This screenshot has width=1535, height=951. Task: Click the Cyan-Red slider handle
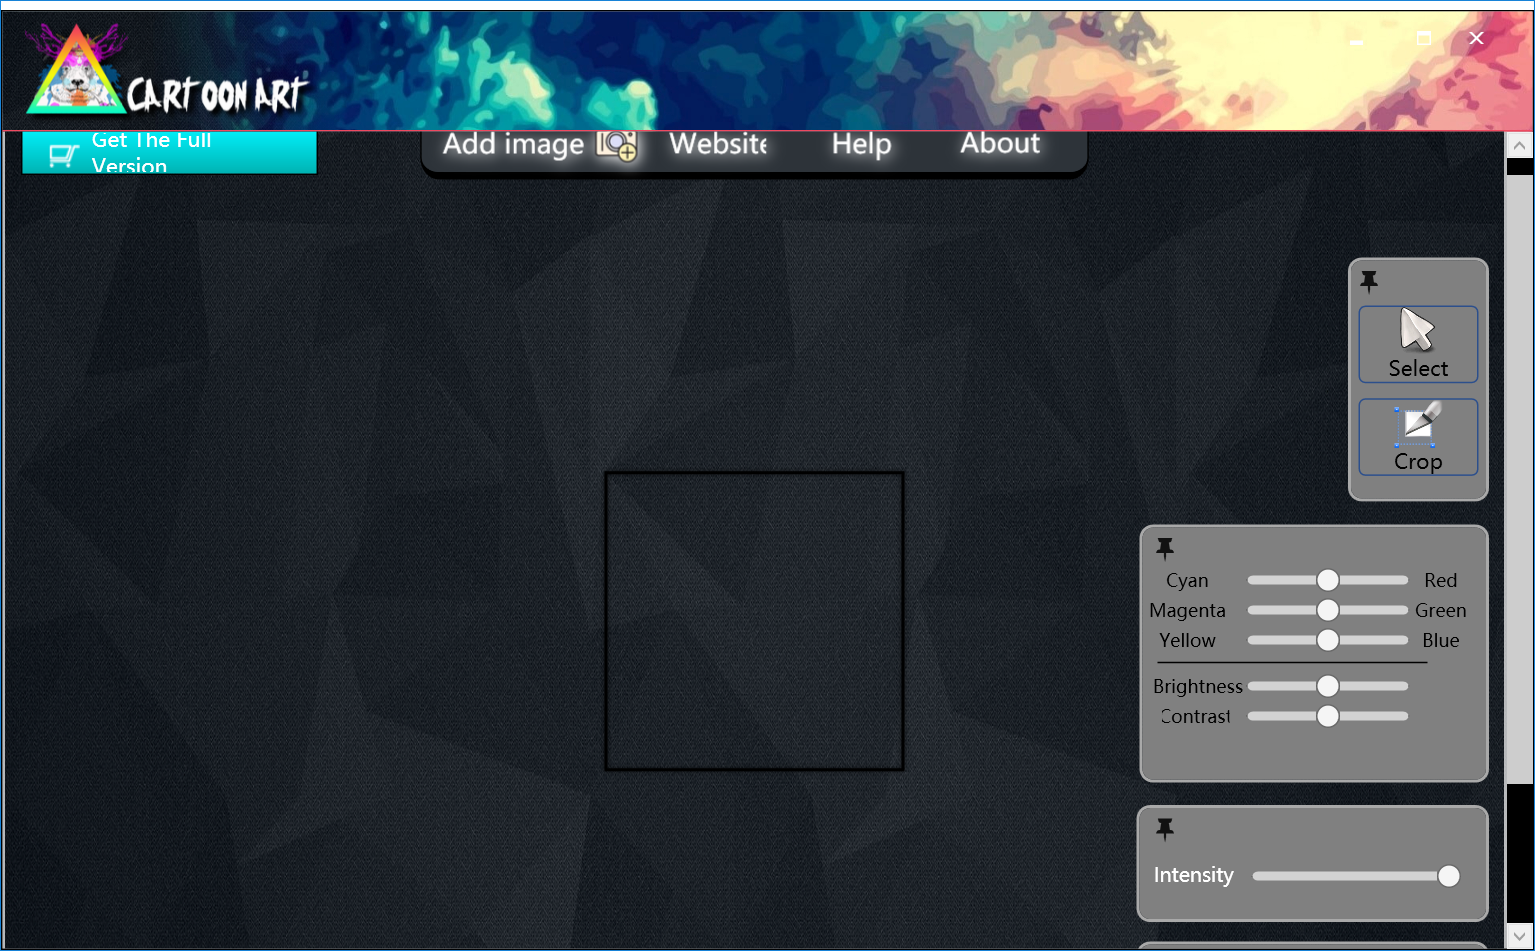coord(1327,580)
